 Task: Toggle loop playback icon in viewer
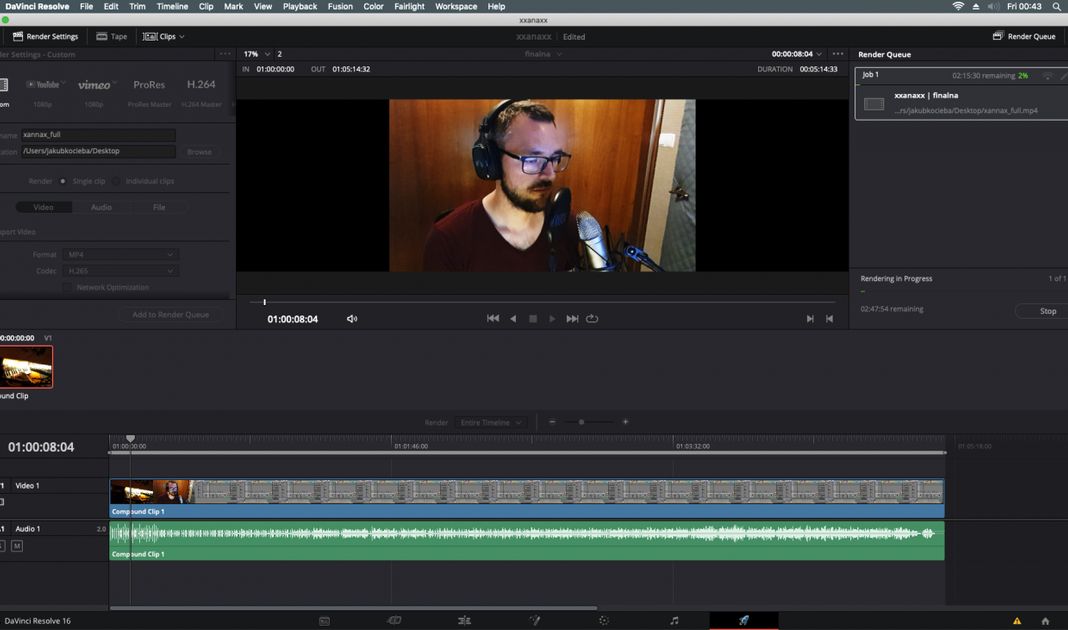[x=592, y=319]
